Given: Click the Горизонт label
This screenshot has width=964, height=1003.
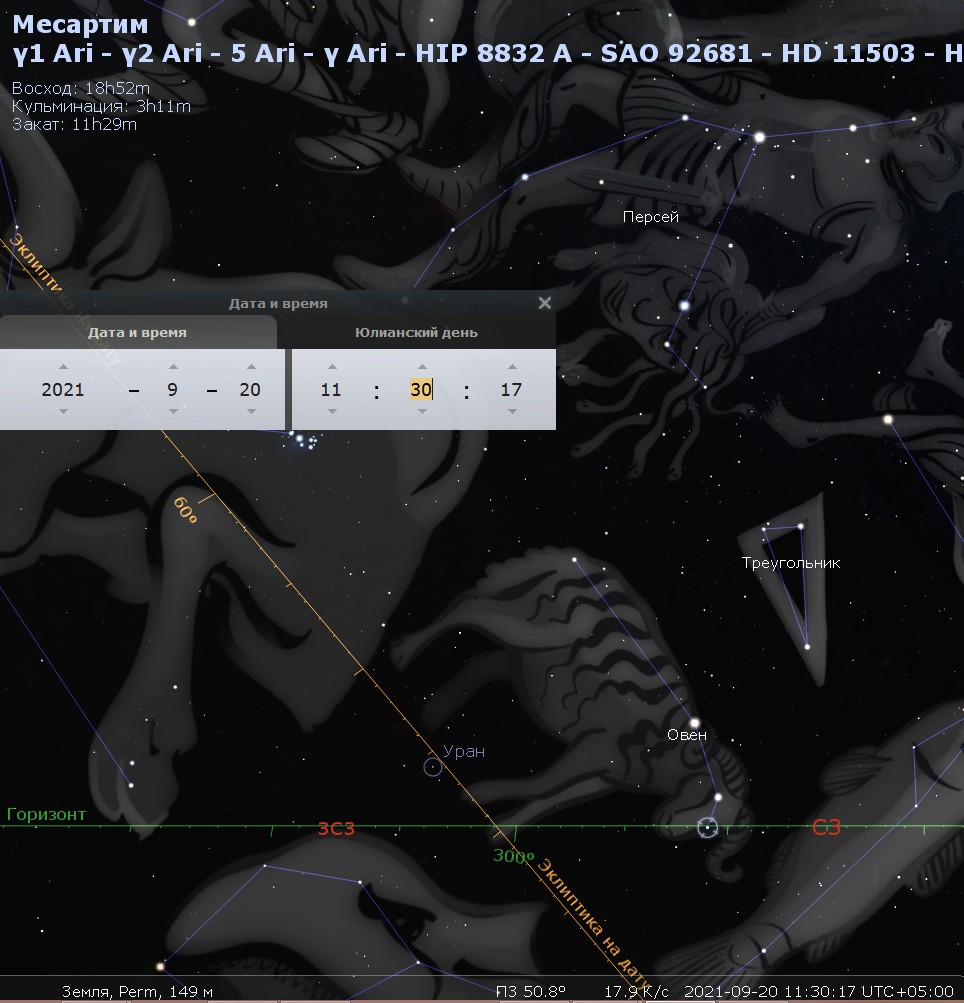Looking at the screenshot, I should 46,814.
